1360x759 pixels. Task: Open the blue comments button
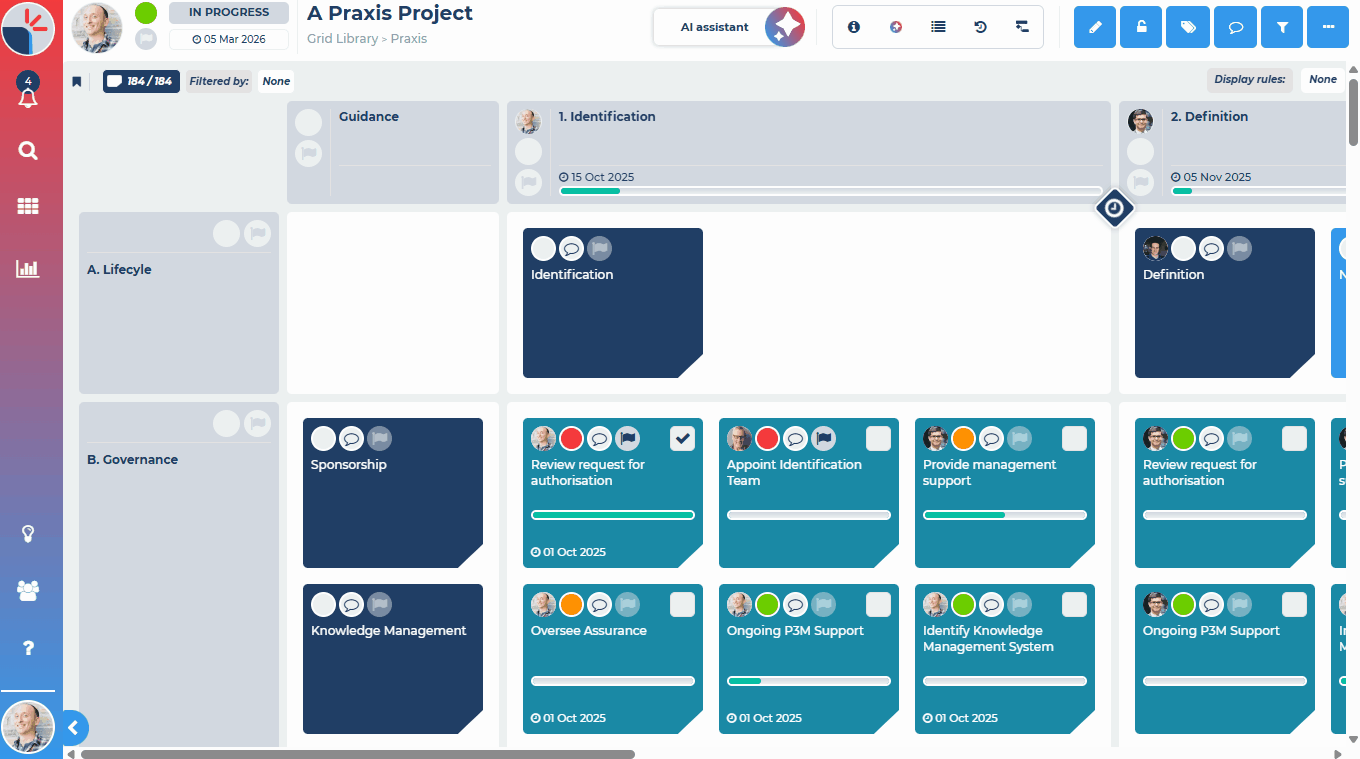[x=1235, y=27]
